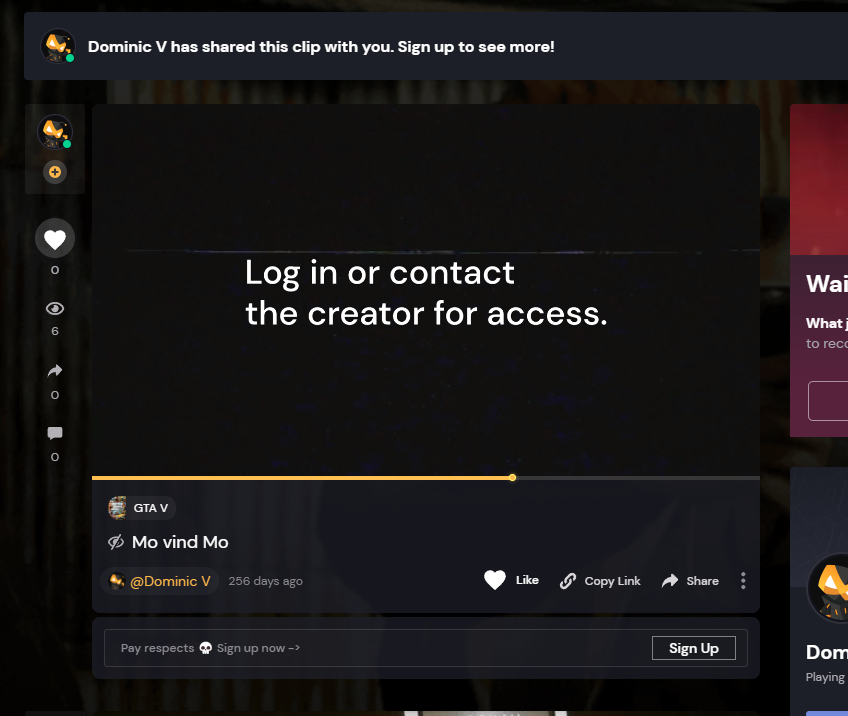Screen dimensions: 848x716
Task: Click Dominic V avatar in top banner
Action: [x=57, y=46]
